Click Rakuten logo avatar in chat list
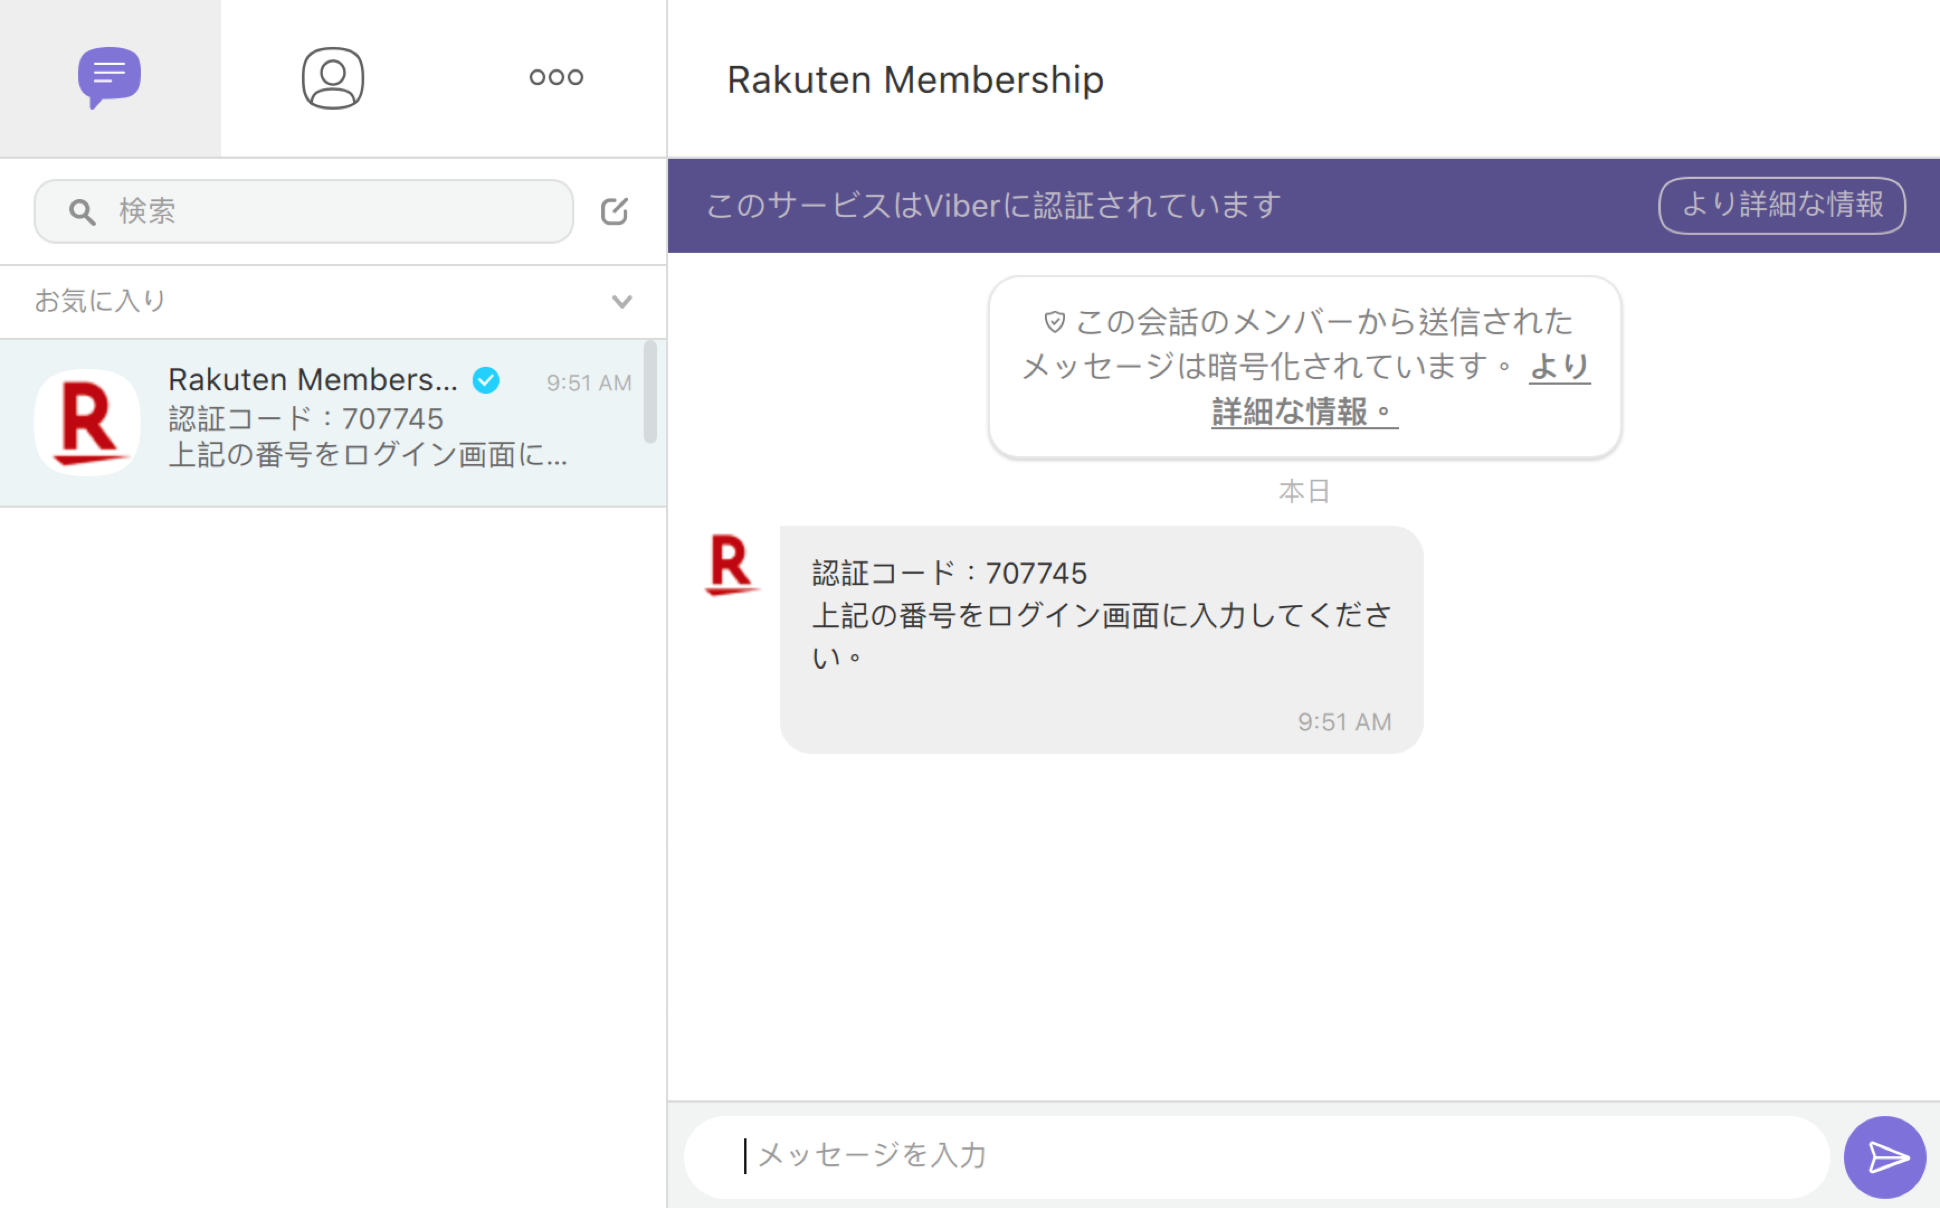Viewport: 1940px width, 1208px height. (87, 422)
